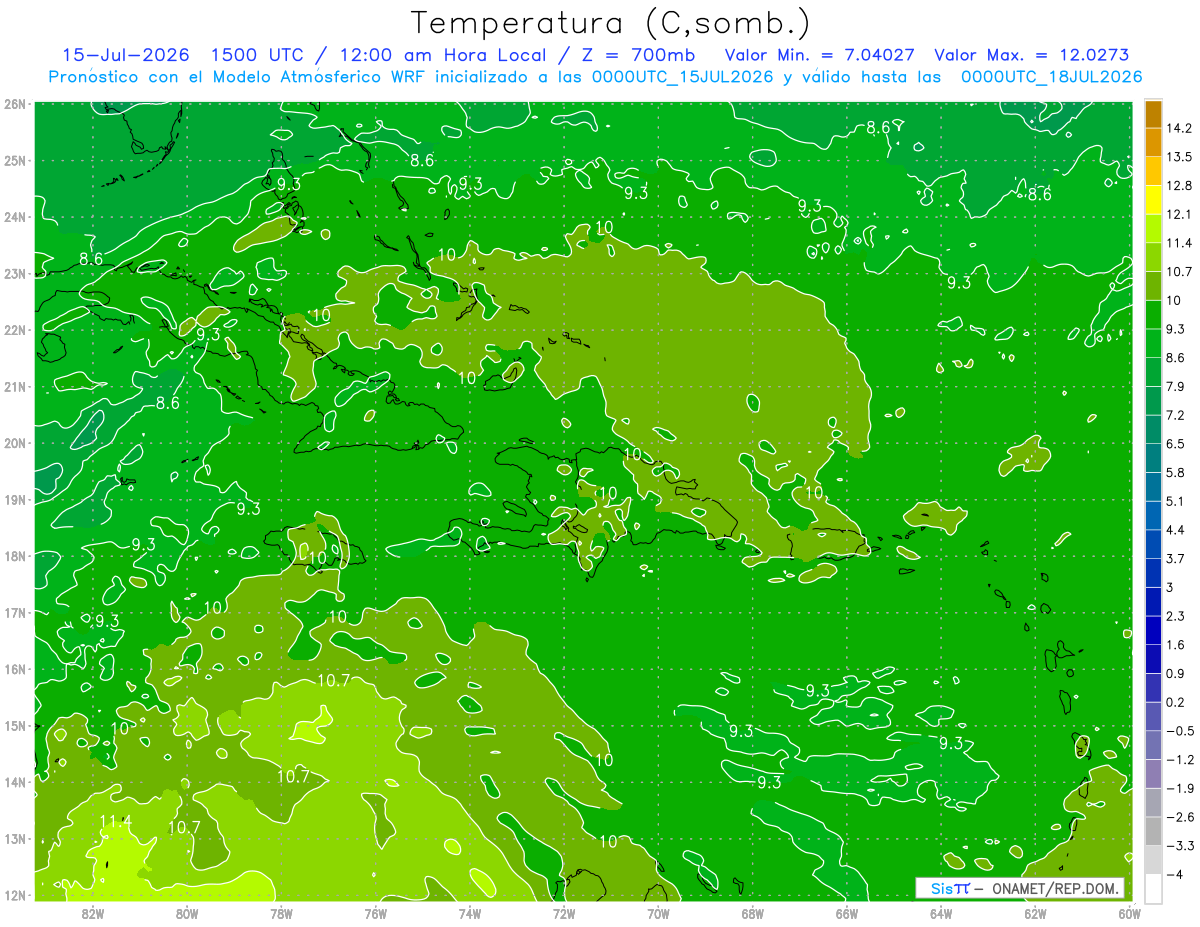Screen dimensions: 1200x927
Task: Click the 7.2 color bar value
Action: [x=1175, y=415]
